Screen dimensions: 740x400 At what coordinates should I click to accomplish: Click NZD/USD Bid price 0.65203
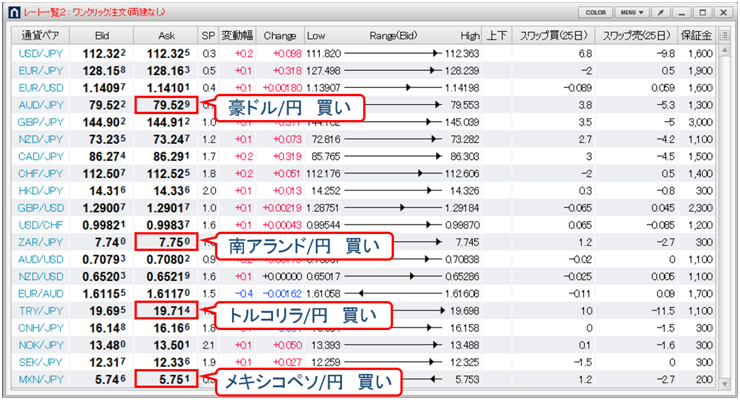pyautogui.click(x=104, y=276)
